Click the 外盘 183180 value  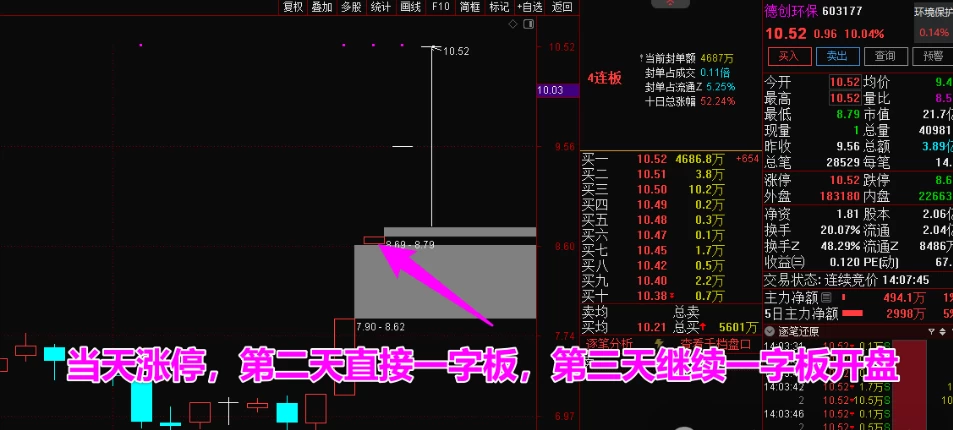[x=841, y=196]
